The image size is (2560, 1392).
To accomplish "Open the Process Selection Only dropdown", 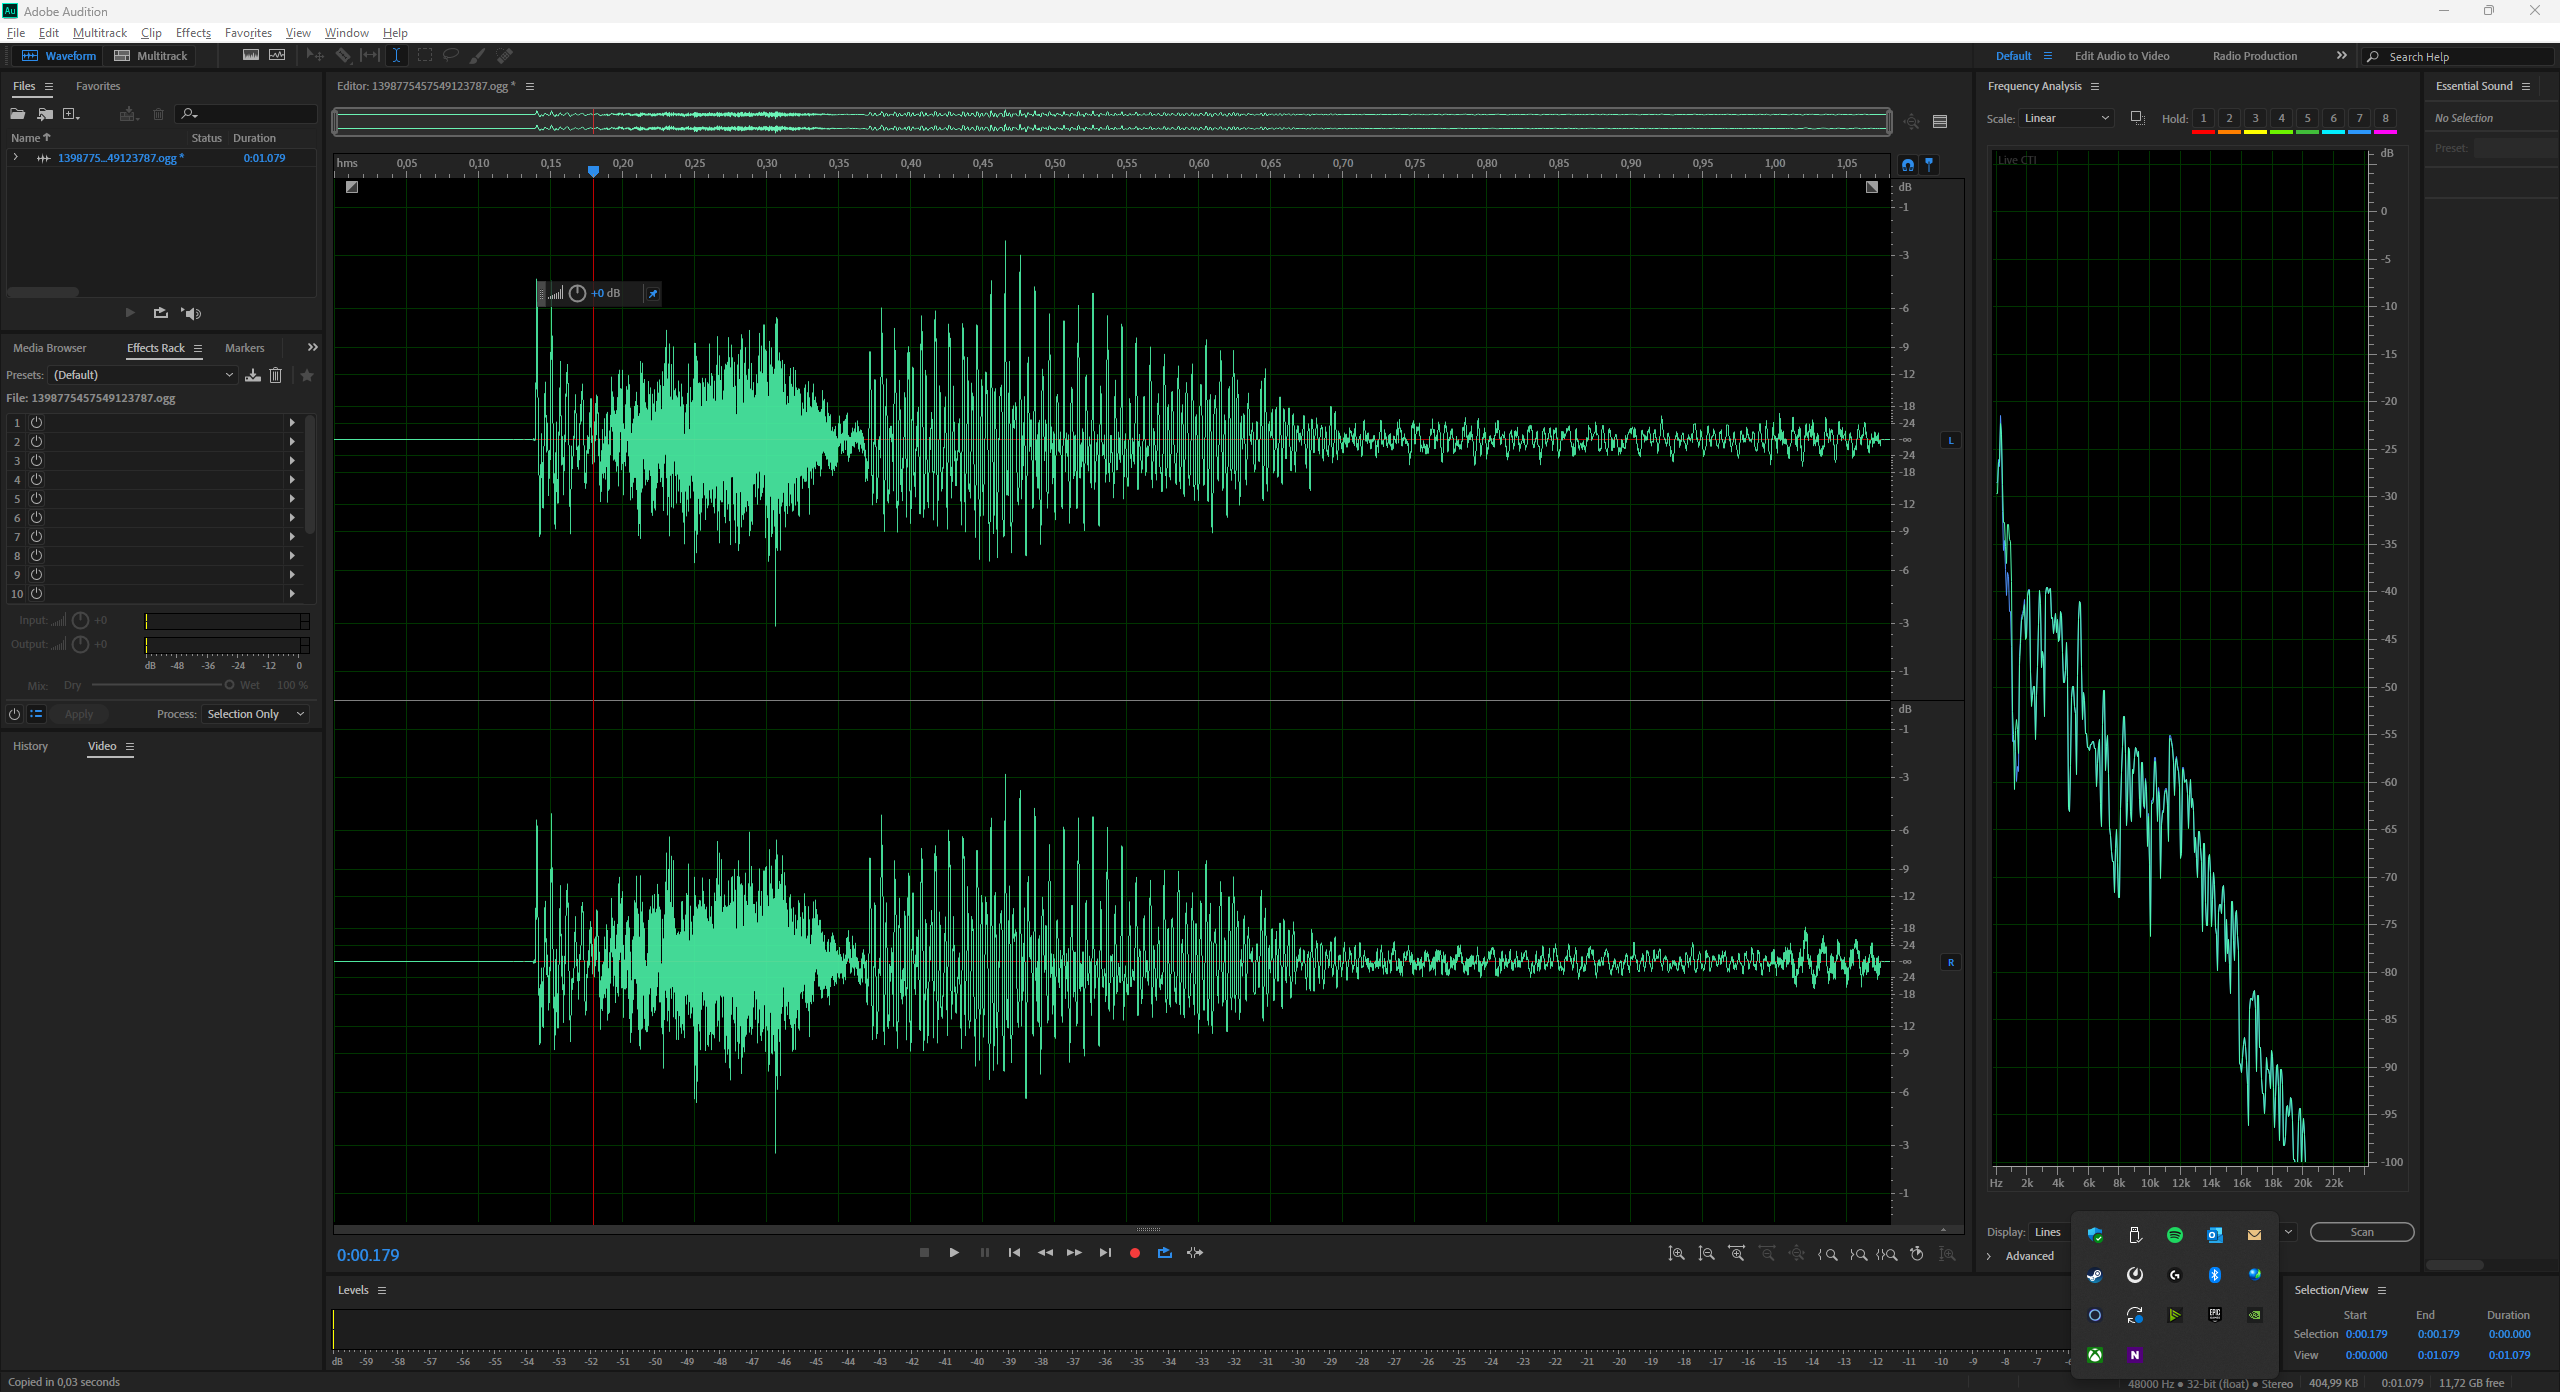I will click(x=255, y=714).
